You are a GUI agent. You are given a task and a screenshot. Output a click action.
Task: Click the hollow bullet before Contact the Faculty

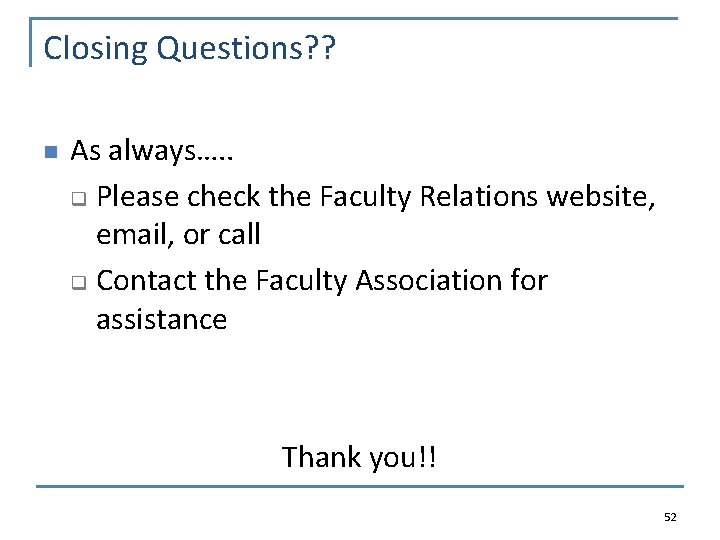pos(79,282)
